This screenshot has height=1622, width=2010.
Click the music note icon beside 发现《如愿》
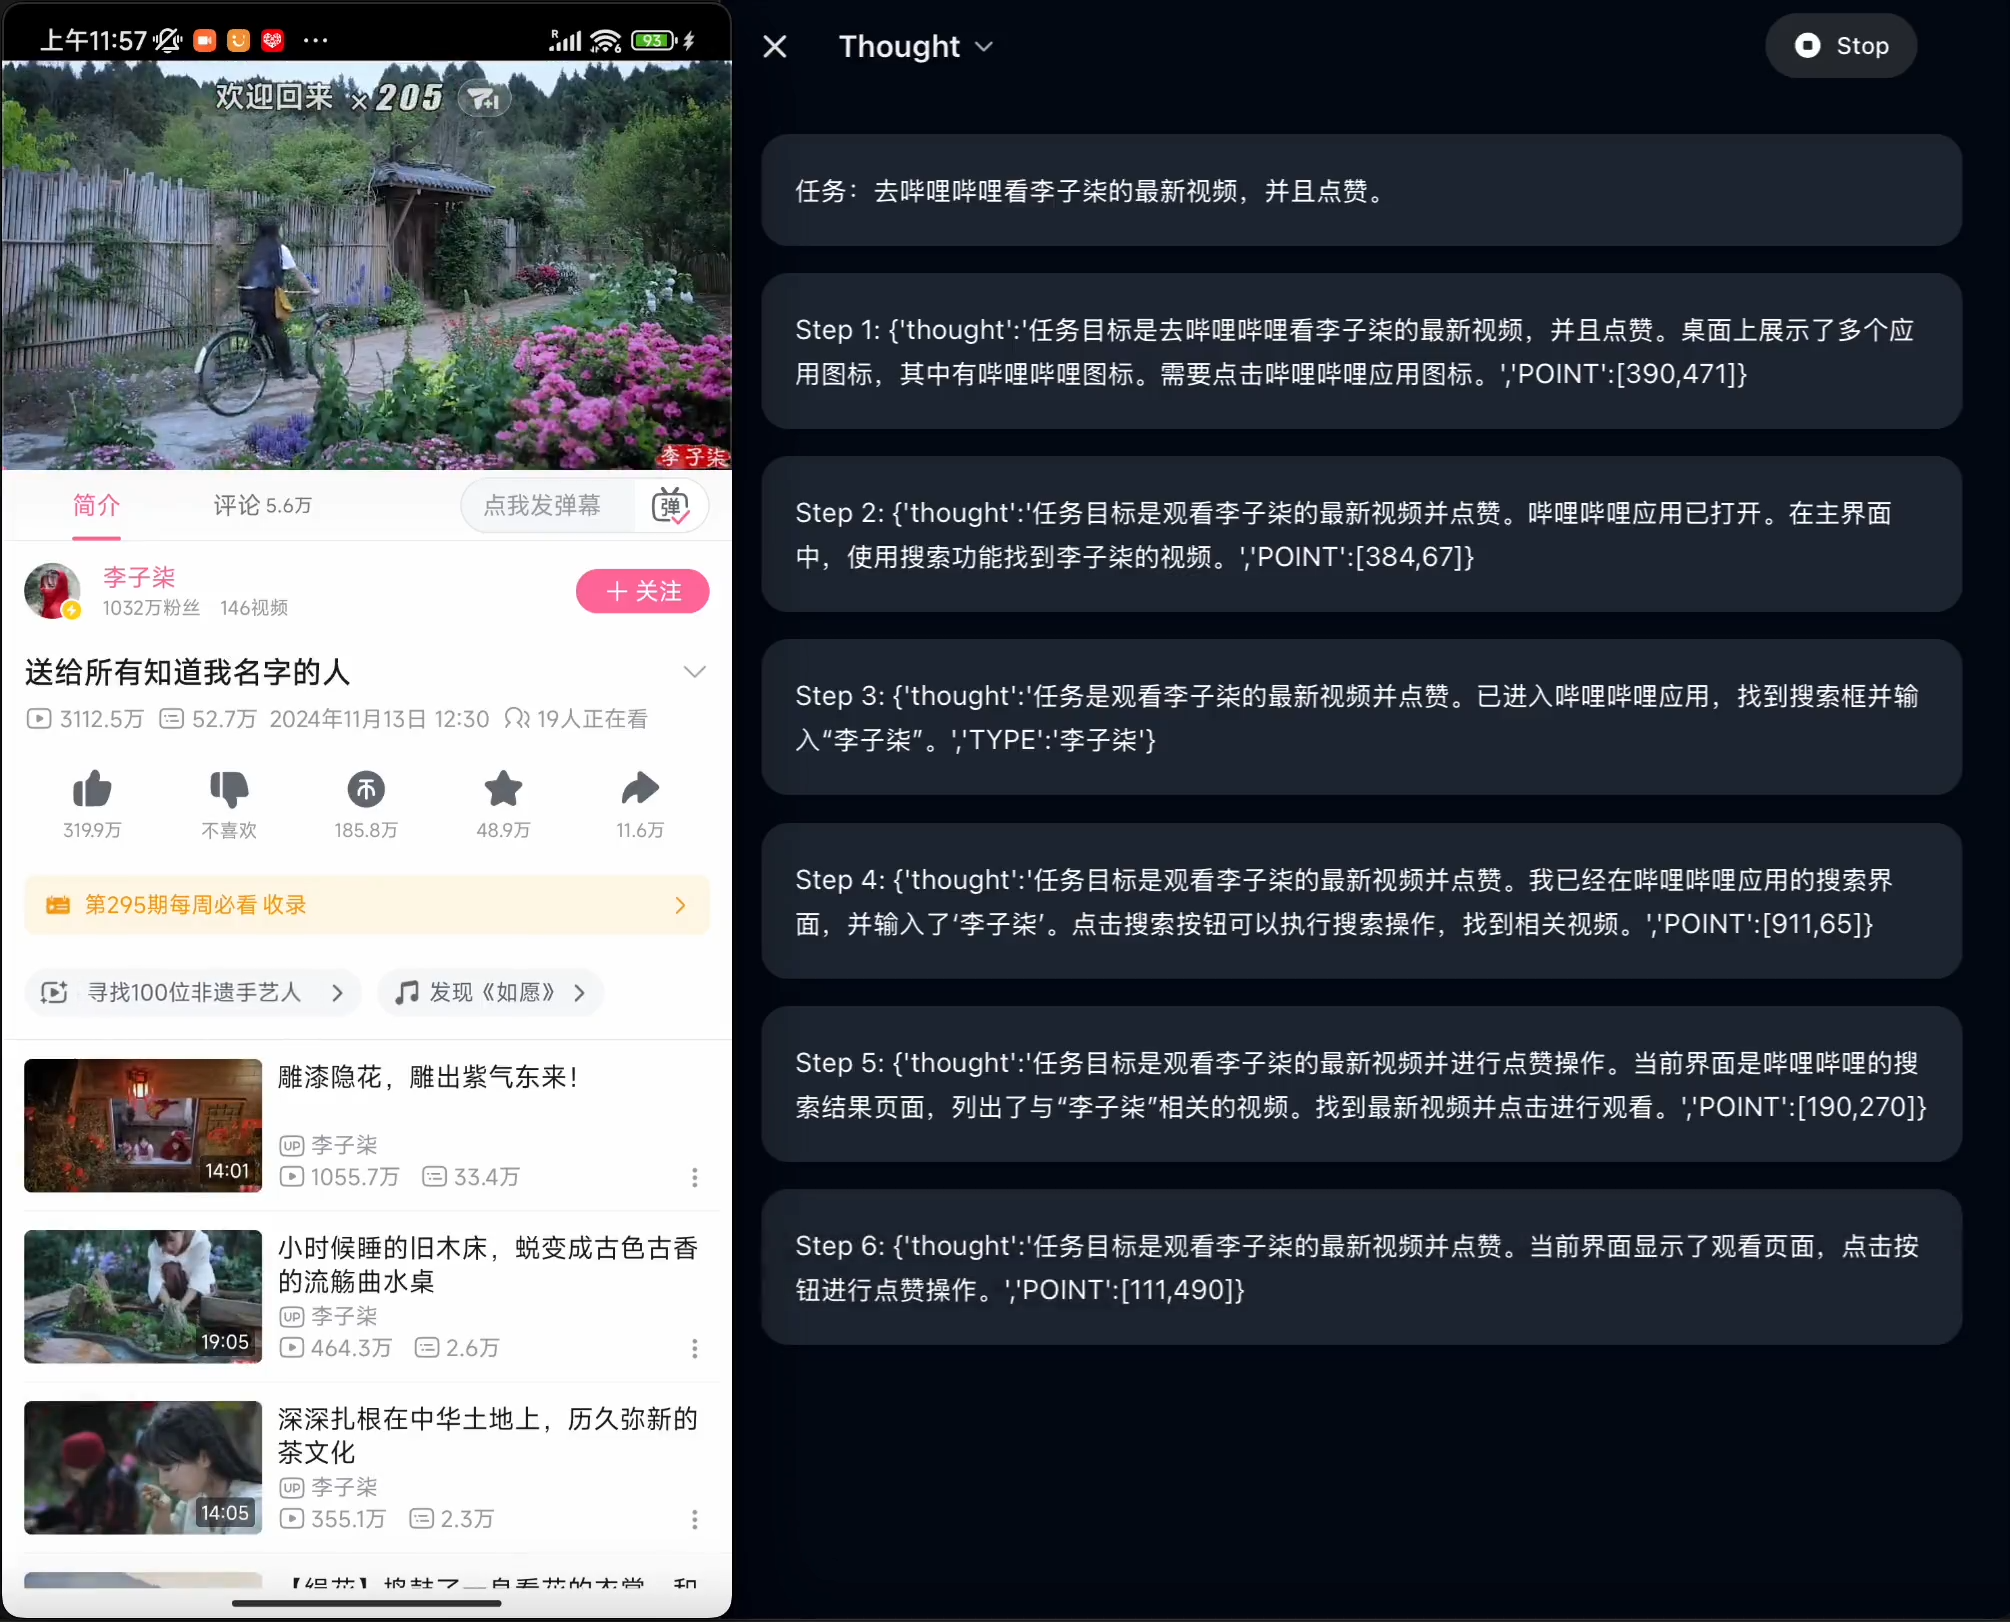point(406,992)
